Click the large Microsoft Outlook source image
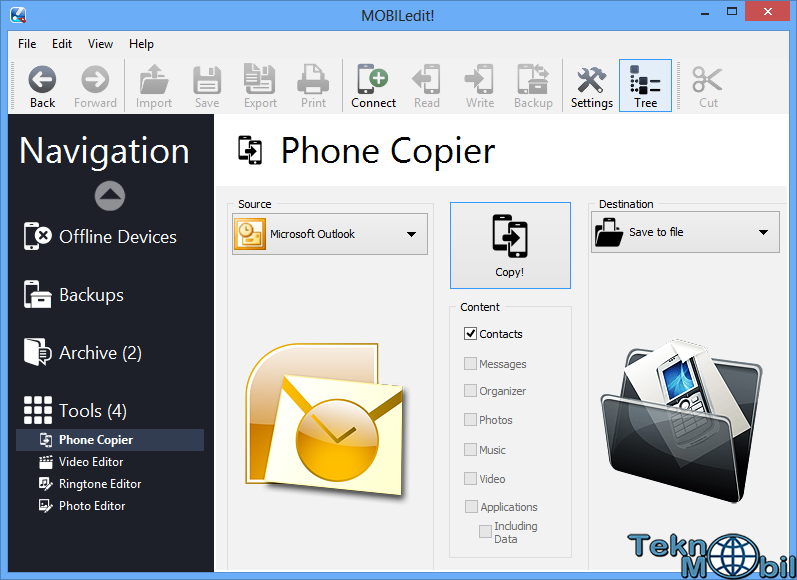This screenshot has width=797, height=580. pos(325,419)
